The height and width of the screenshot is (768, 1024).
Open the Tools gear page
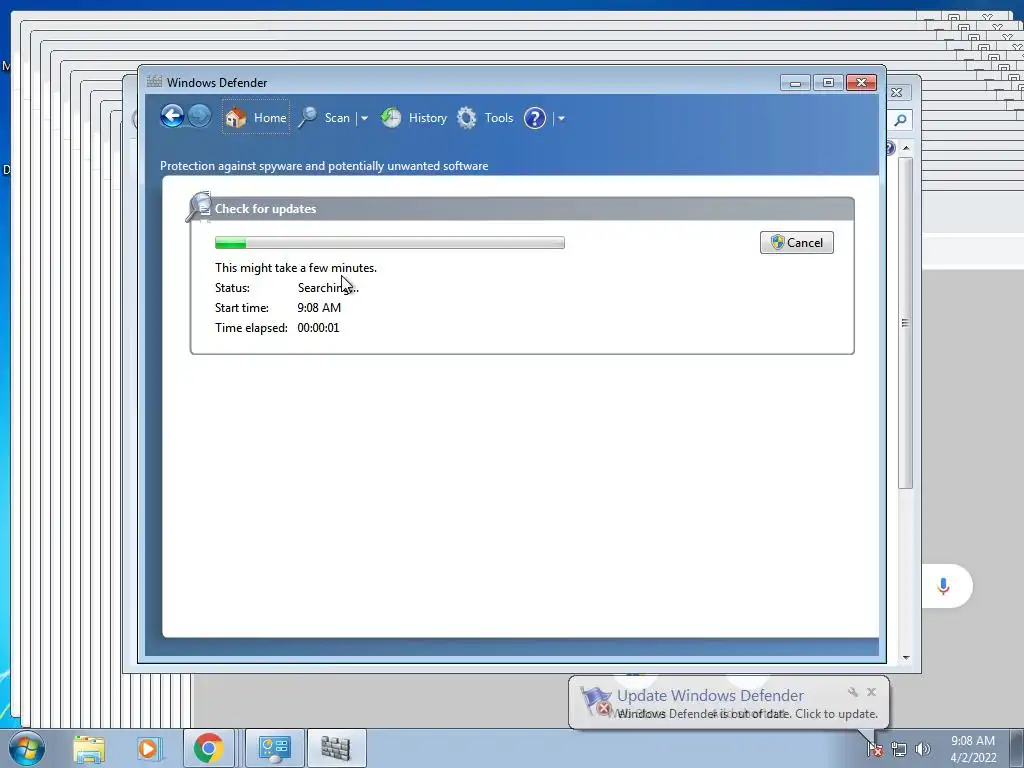coord(485,118)
